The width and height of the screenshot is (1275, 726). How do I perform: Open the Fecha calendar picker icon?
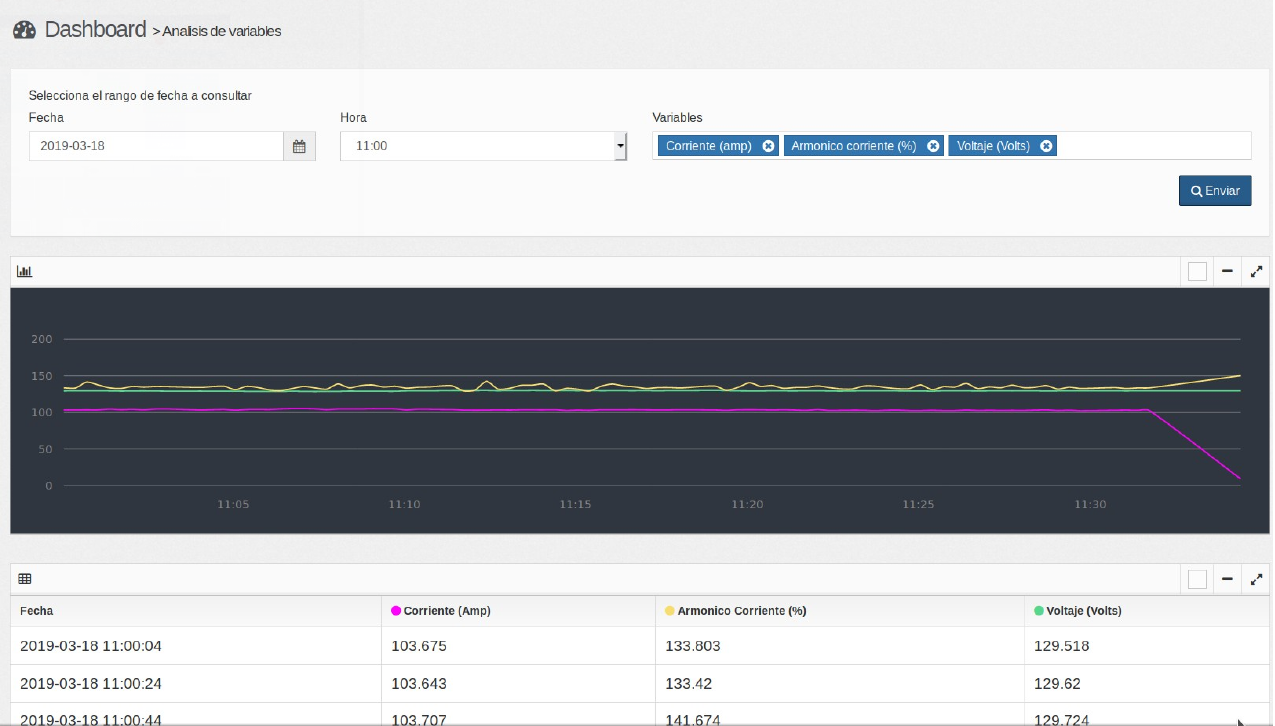pyautogui.click(x=299, y=146)
